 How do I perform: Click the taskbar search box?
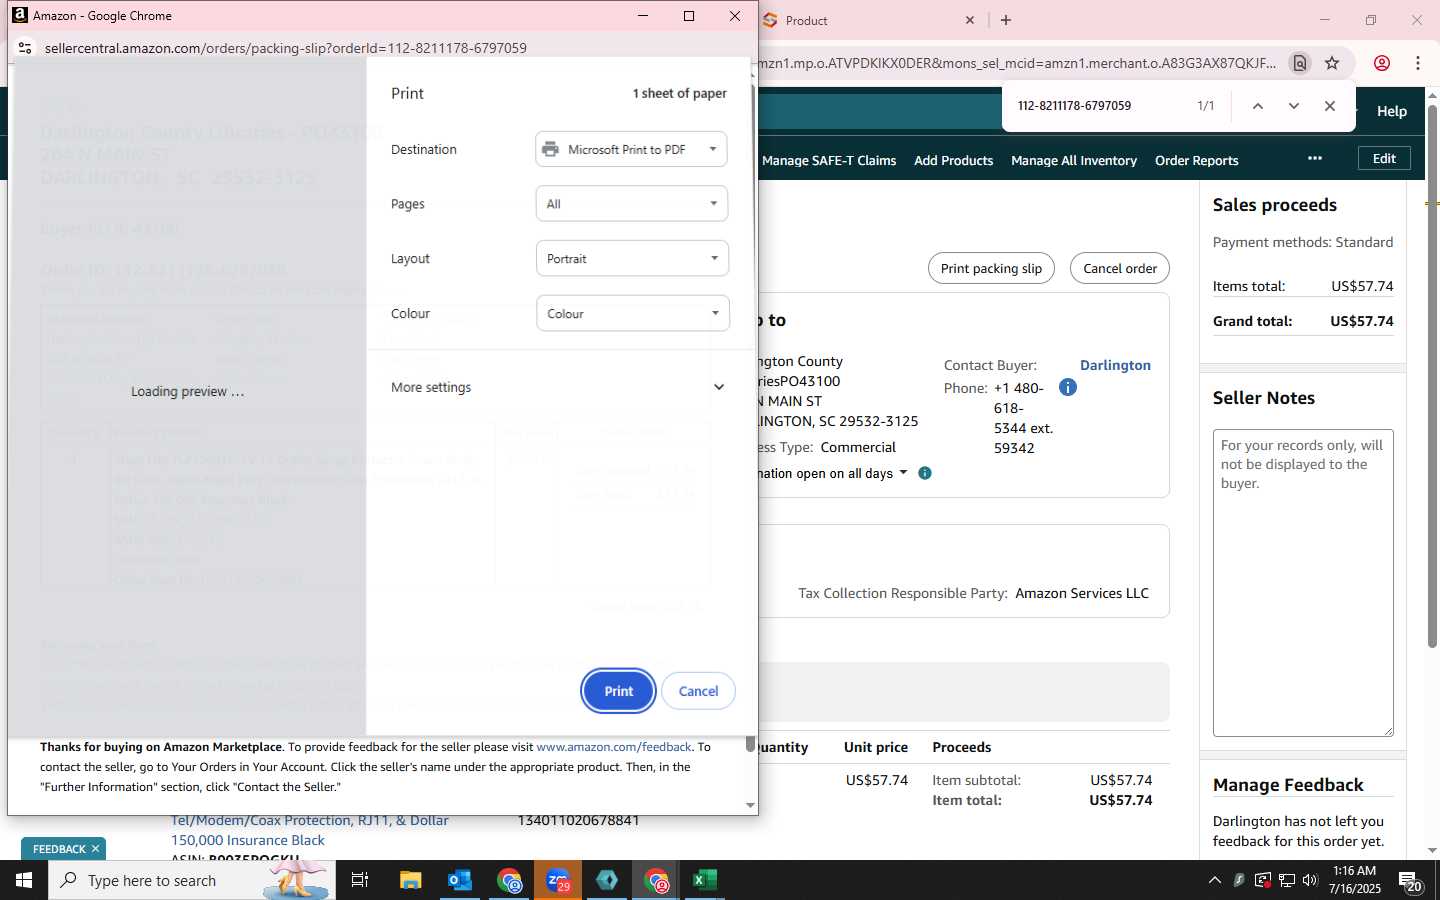point(192,880)
